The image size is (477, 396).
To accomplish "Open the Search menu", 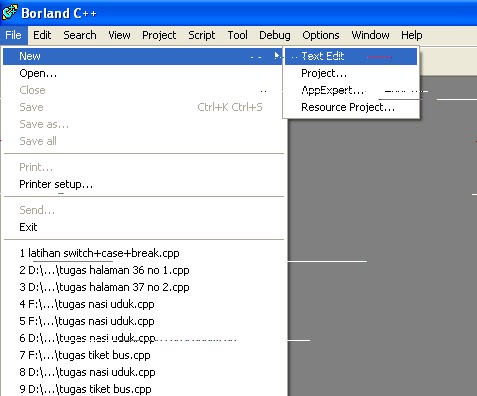I will pos(80,35).
